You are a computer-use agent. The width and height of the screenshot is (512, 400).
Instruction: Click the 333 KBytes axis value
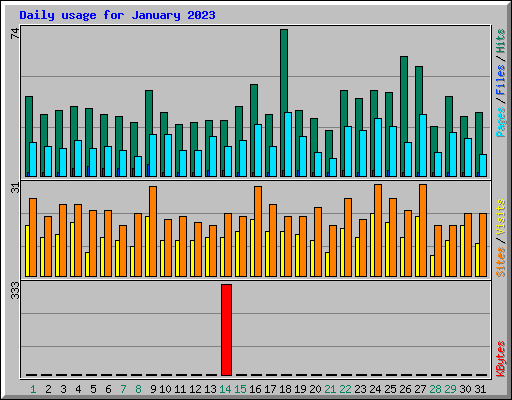15,290
